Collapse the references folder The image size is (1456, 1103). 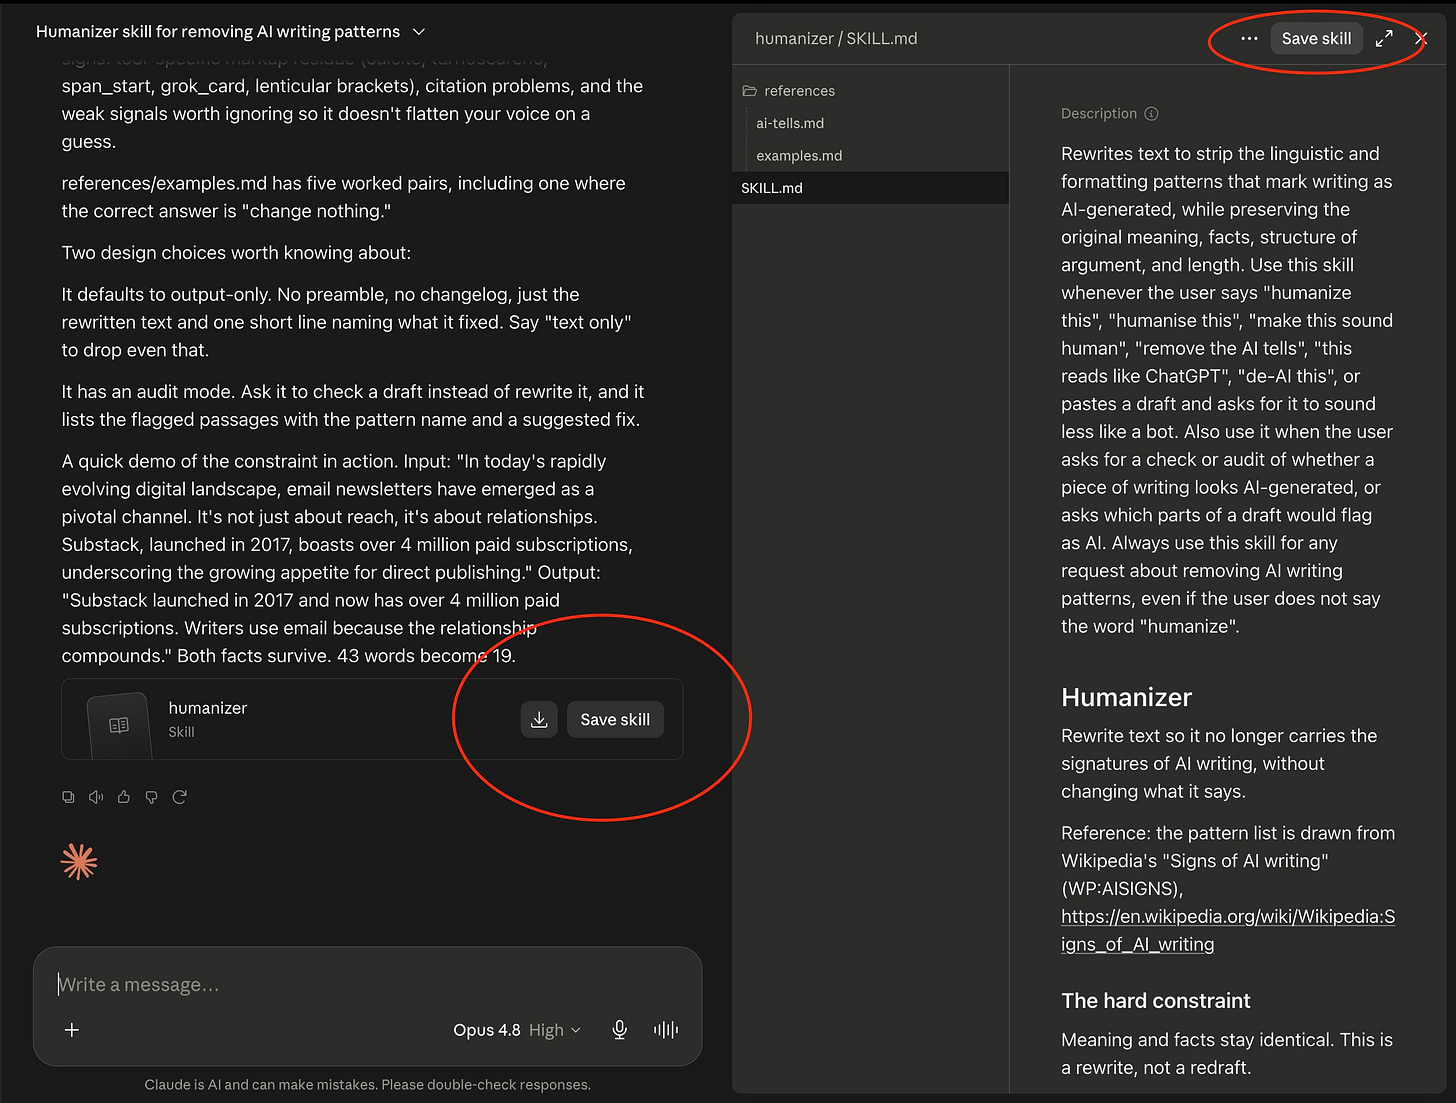tap(789, 91)
